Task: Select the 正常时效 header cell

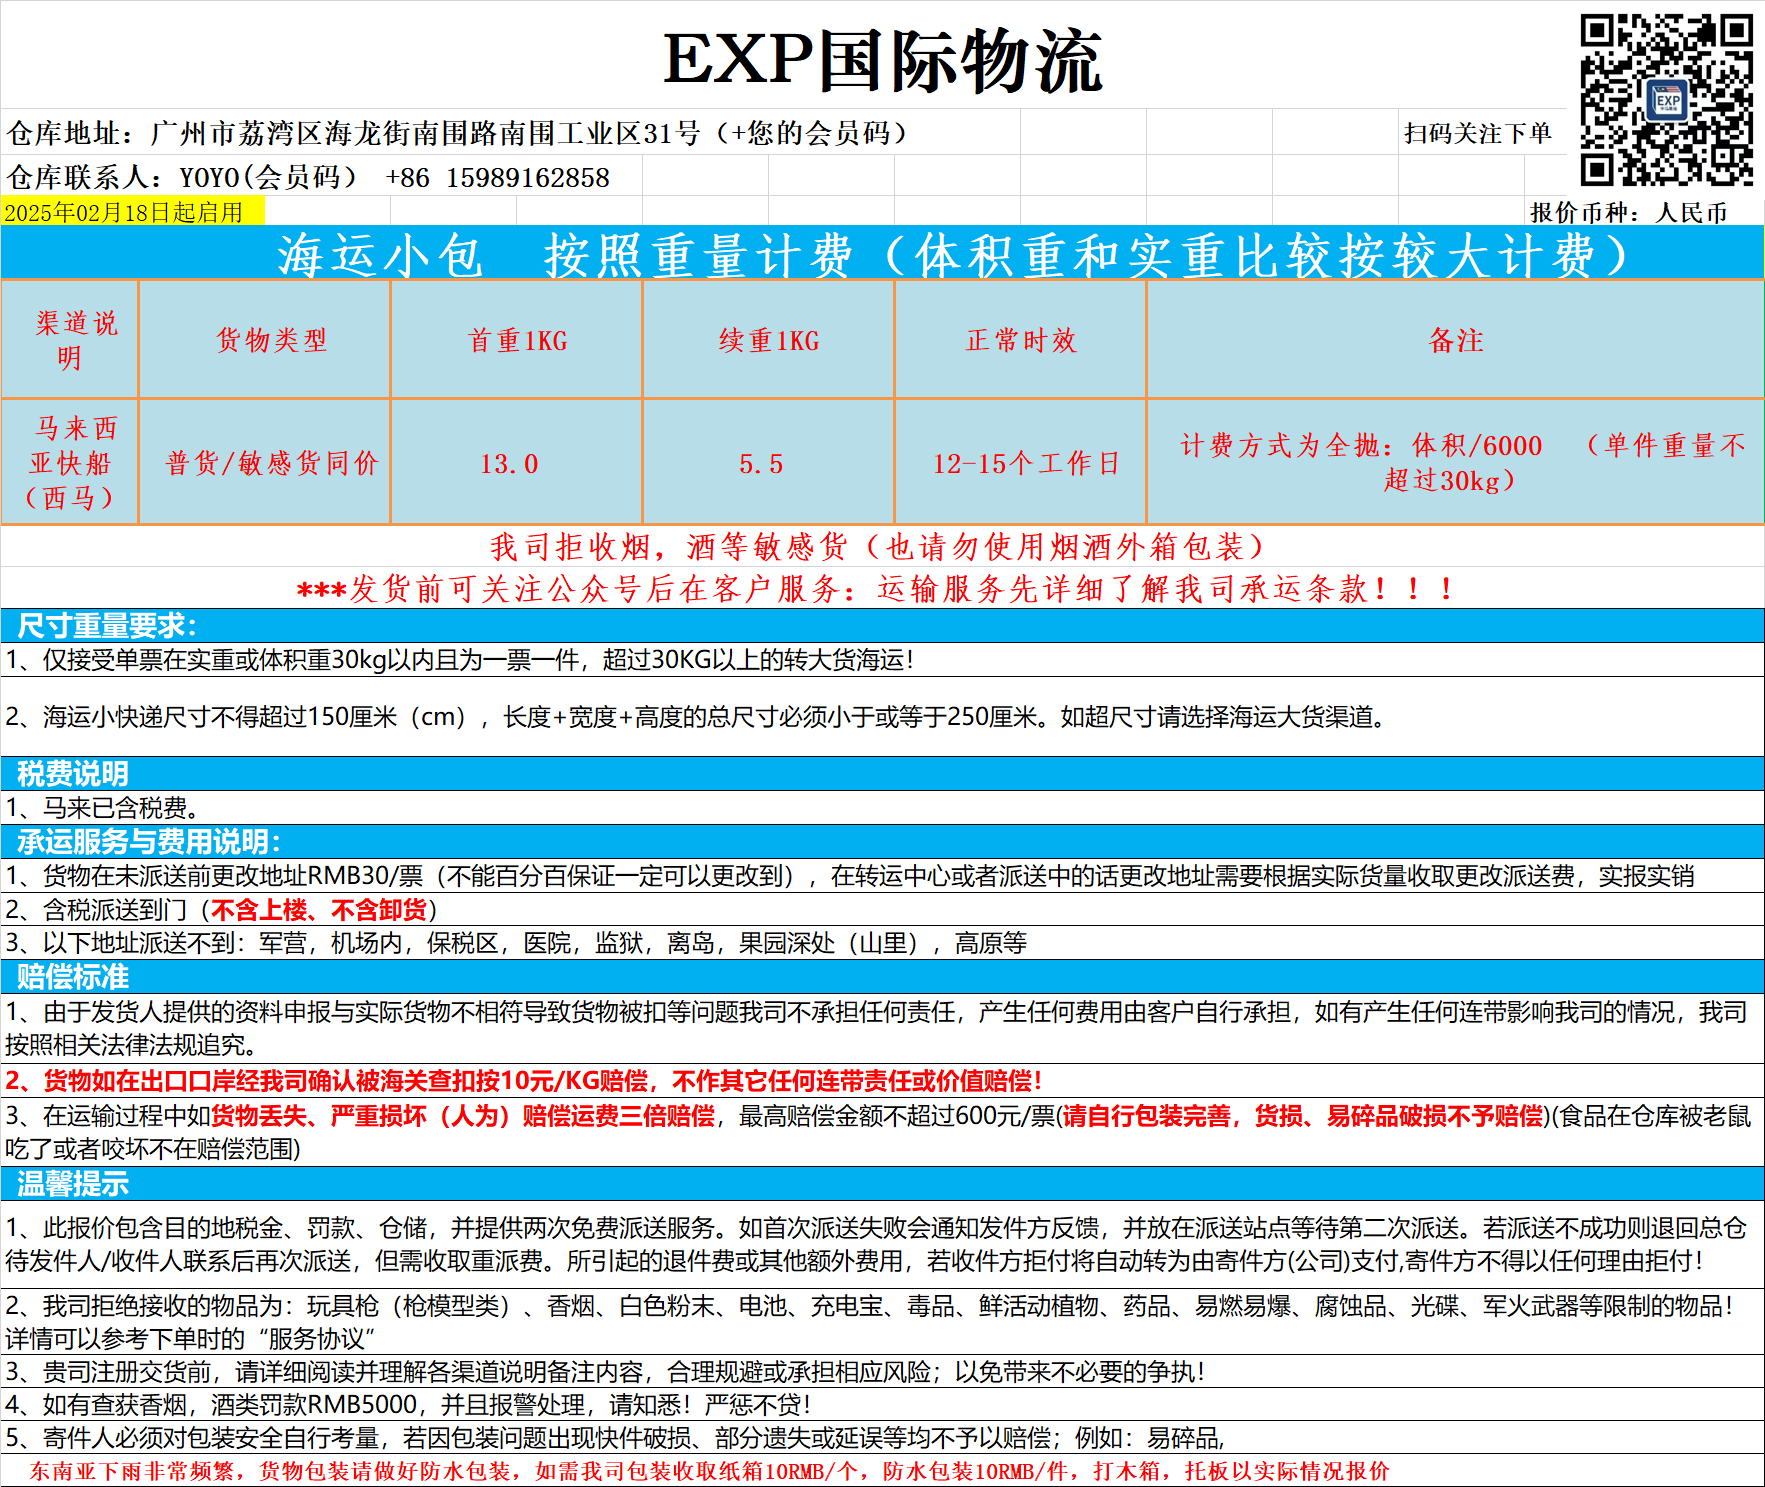Action: click(x=1021, y=340)
